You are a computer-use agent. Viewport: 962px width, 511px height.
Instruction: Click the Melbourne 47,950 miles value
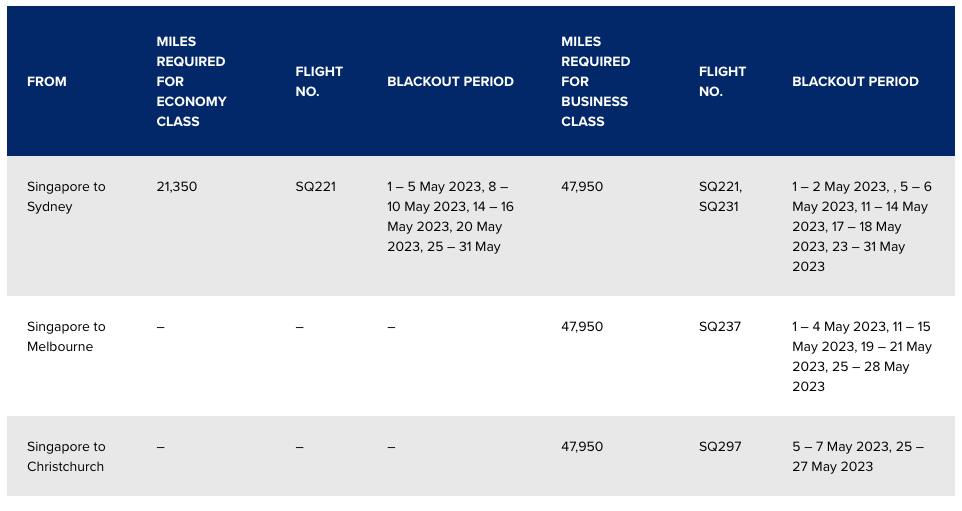tap(582, 326)
